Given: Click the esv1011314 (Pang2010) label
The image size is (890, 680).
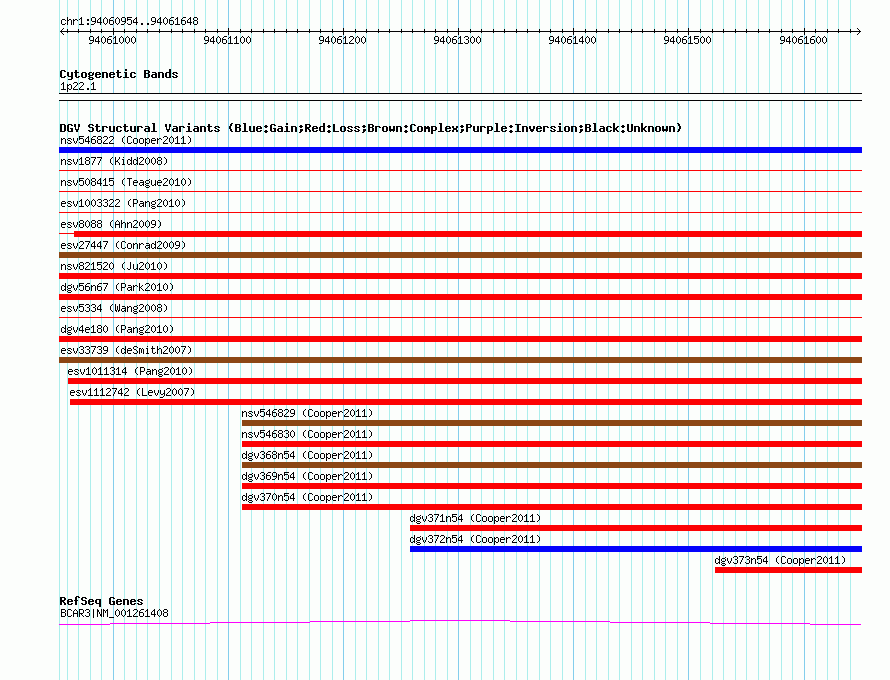Looking at the screenshot, I should pyautogui.click(x=130, y=371).
